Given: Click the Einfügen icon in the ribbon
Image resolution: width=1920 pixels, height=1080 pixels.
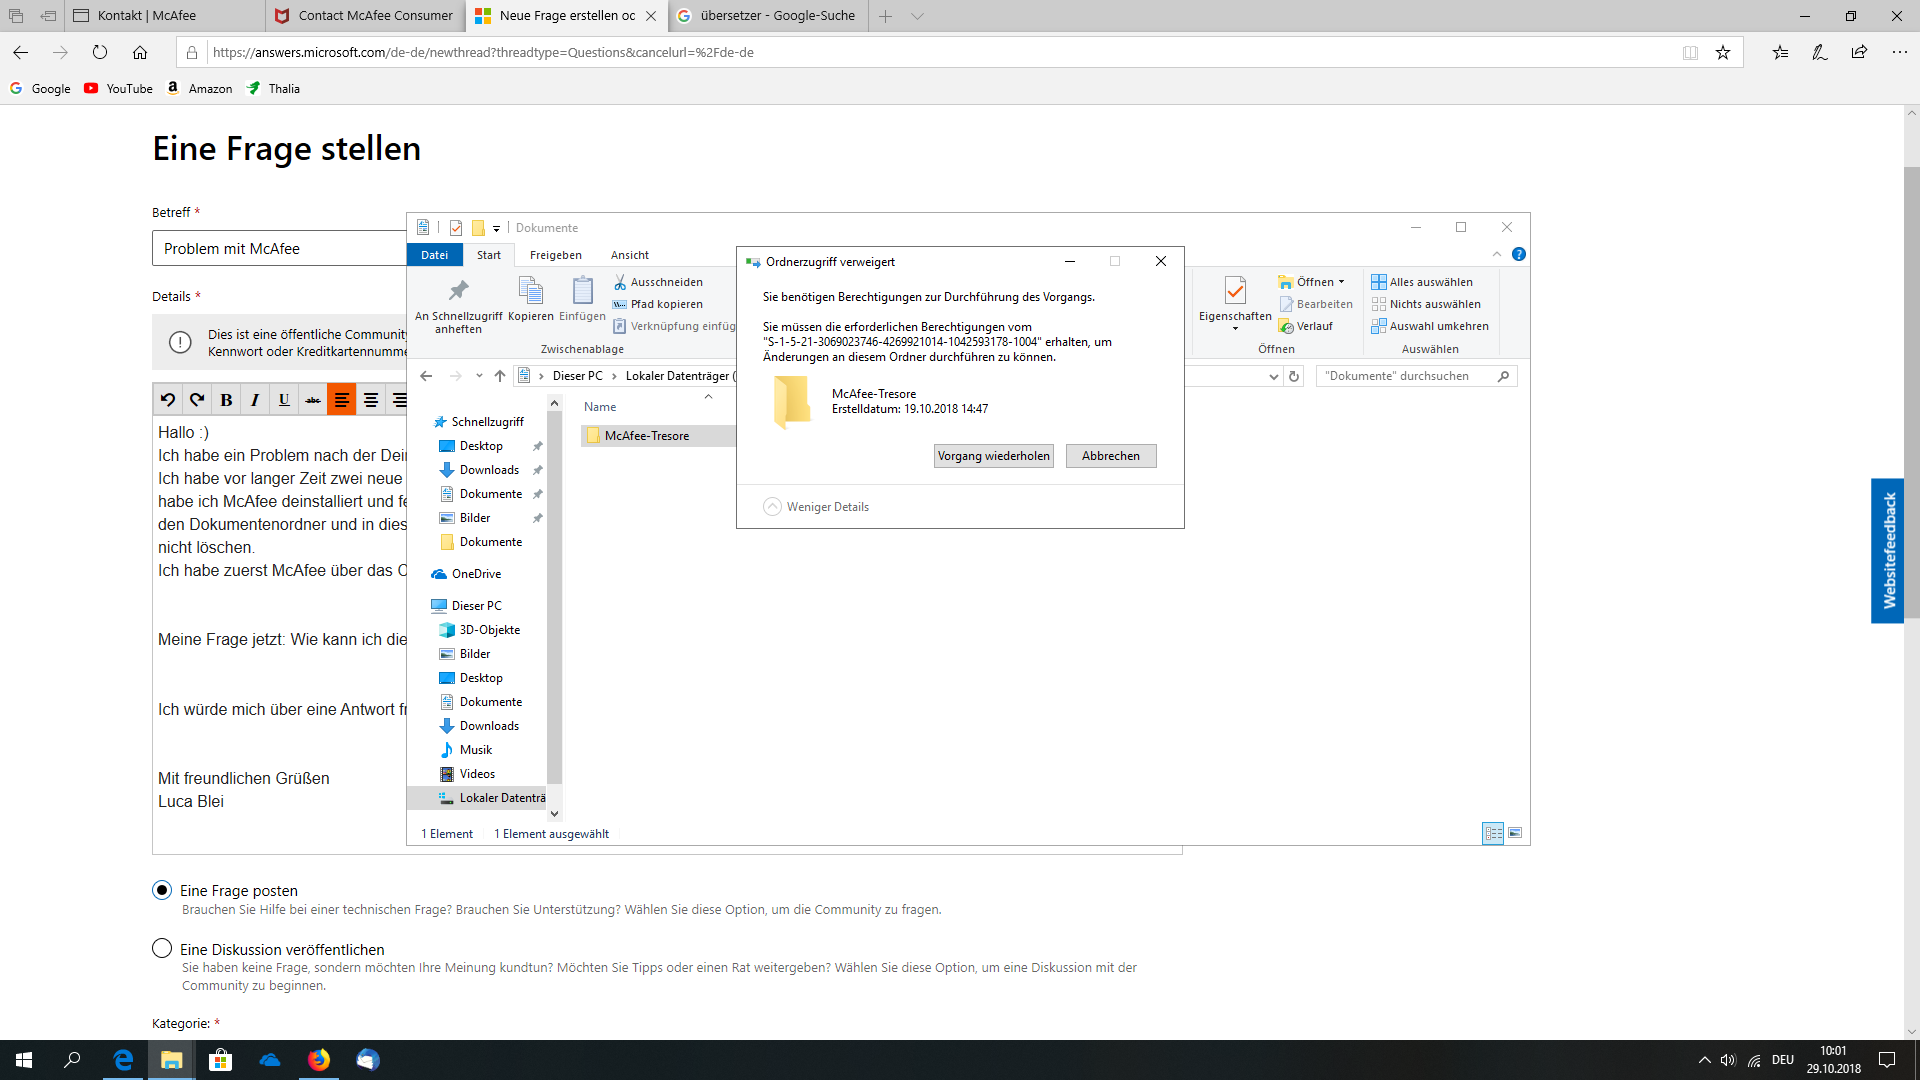Looking at the screenshot, I should click(x=582, y=291).
